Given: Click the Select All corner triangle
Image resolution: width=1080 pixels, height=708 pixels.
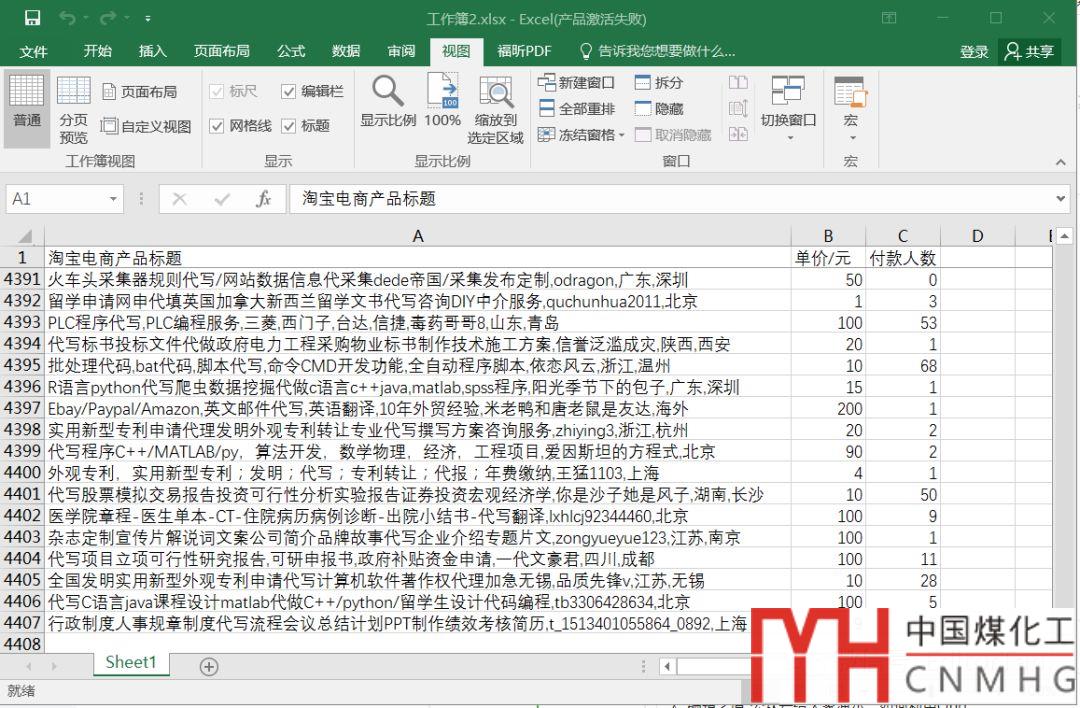Looking at the screenshot, I should pos(23,236).
